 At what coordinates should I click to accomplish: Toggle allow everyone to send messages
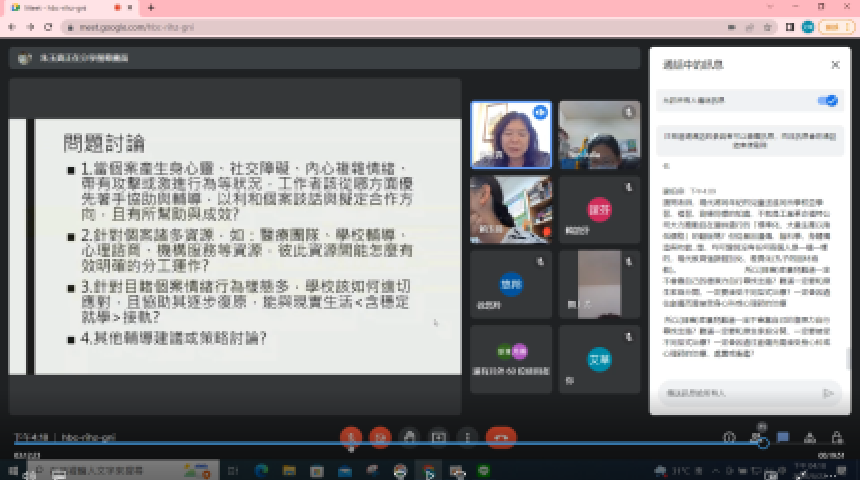[x=827, y=101]
